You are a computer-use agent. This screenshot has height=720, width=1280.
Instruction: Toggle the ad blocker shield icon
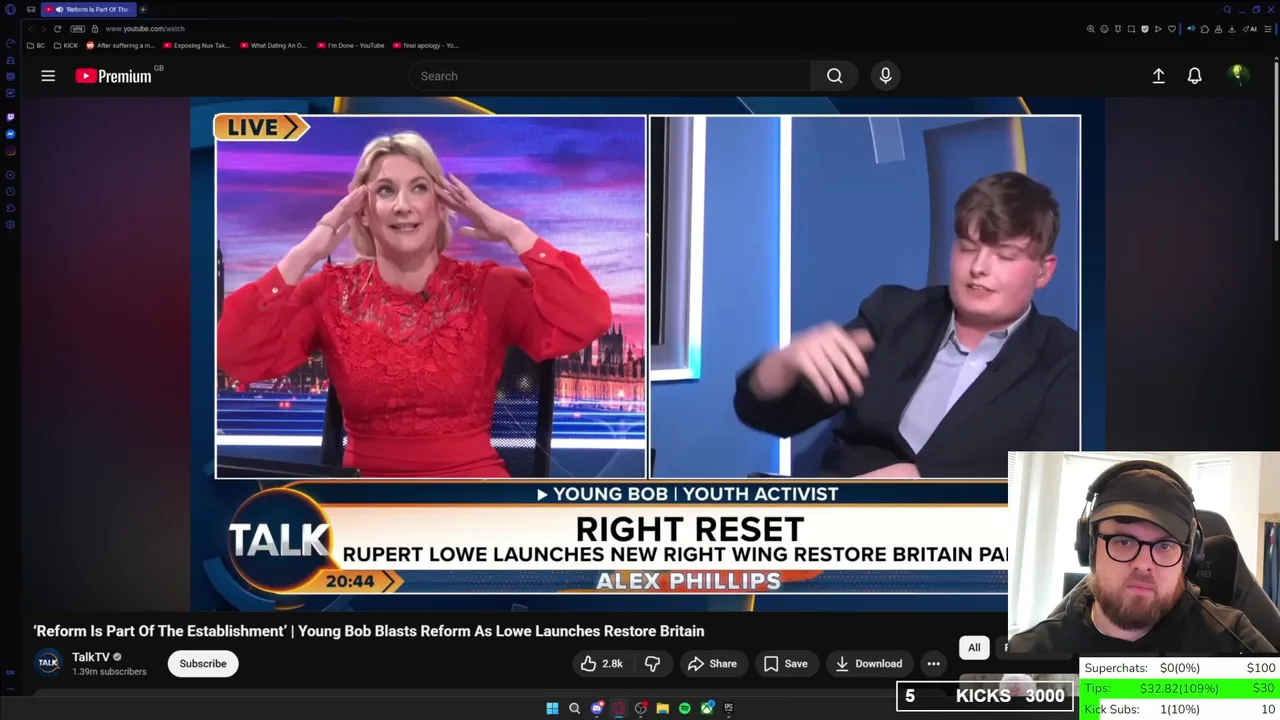[1145, 29]
